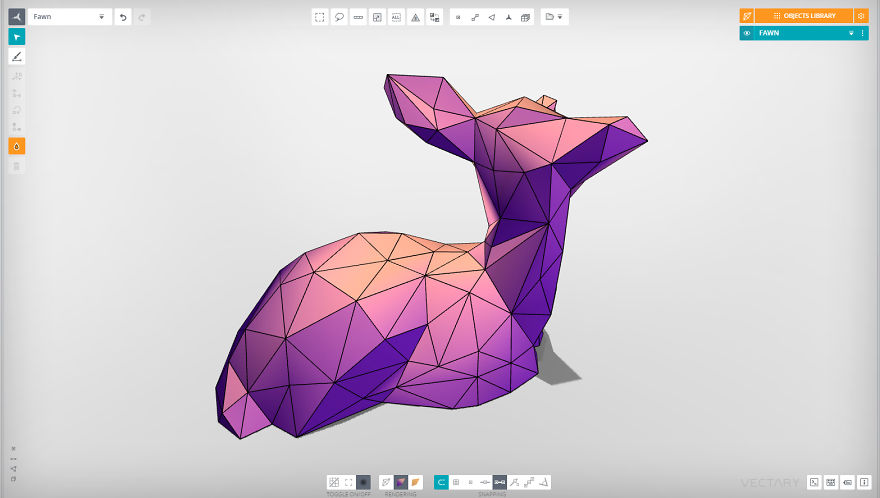Pick the lasso selection tool
Image resolution: width=880 pixels, height=498 pixels.
point(339,17)
